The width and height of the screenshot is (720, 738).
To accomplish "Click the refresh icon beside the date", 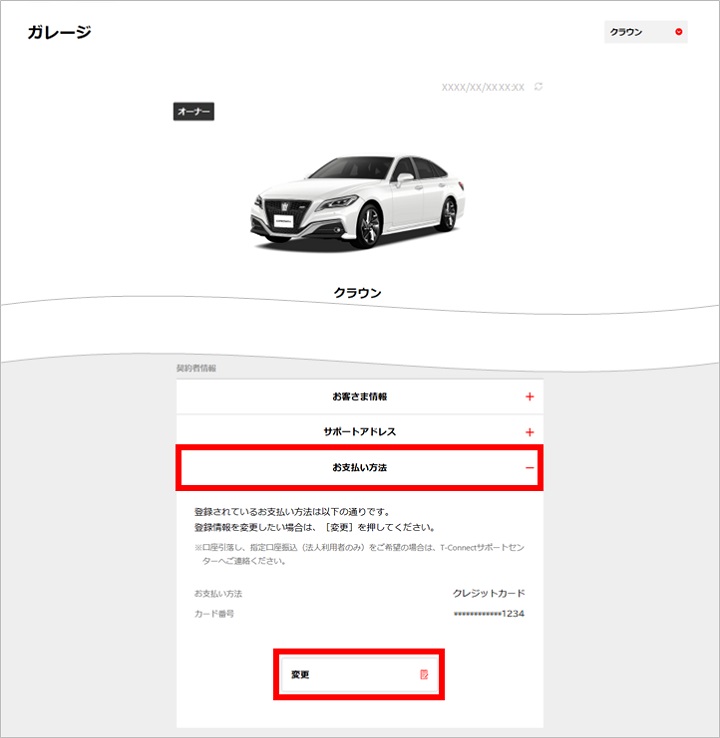I will [538, 87].
